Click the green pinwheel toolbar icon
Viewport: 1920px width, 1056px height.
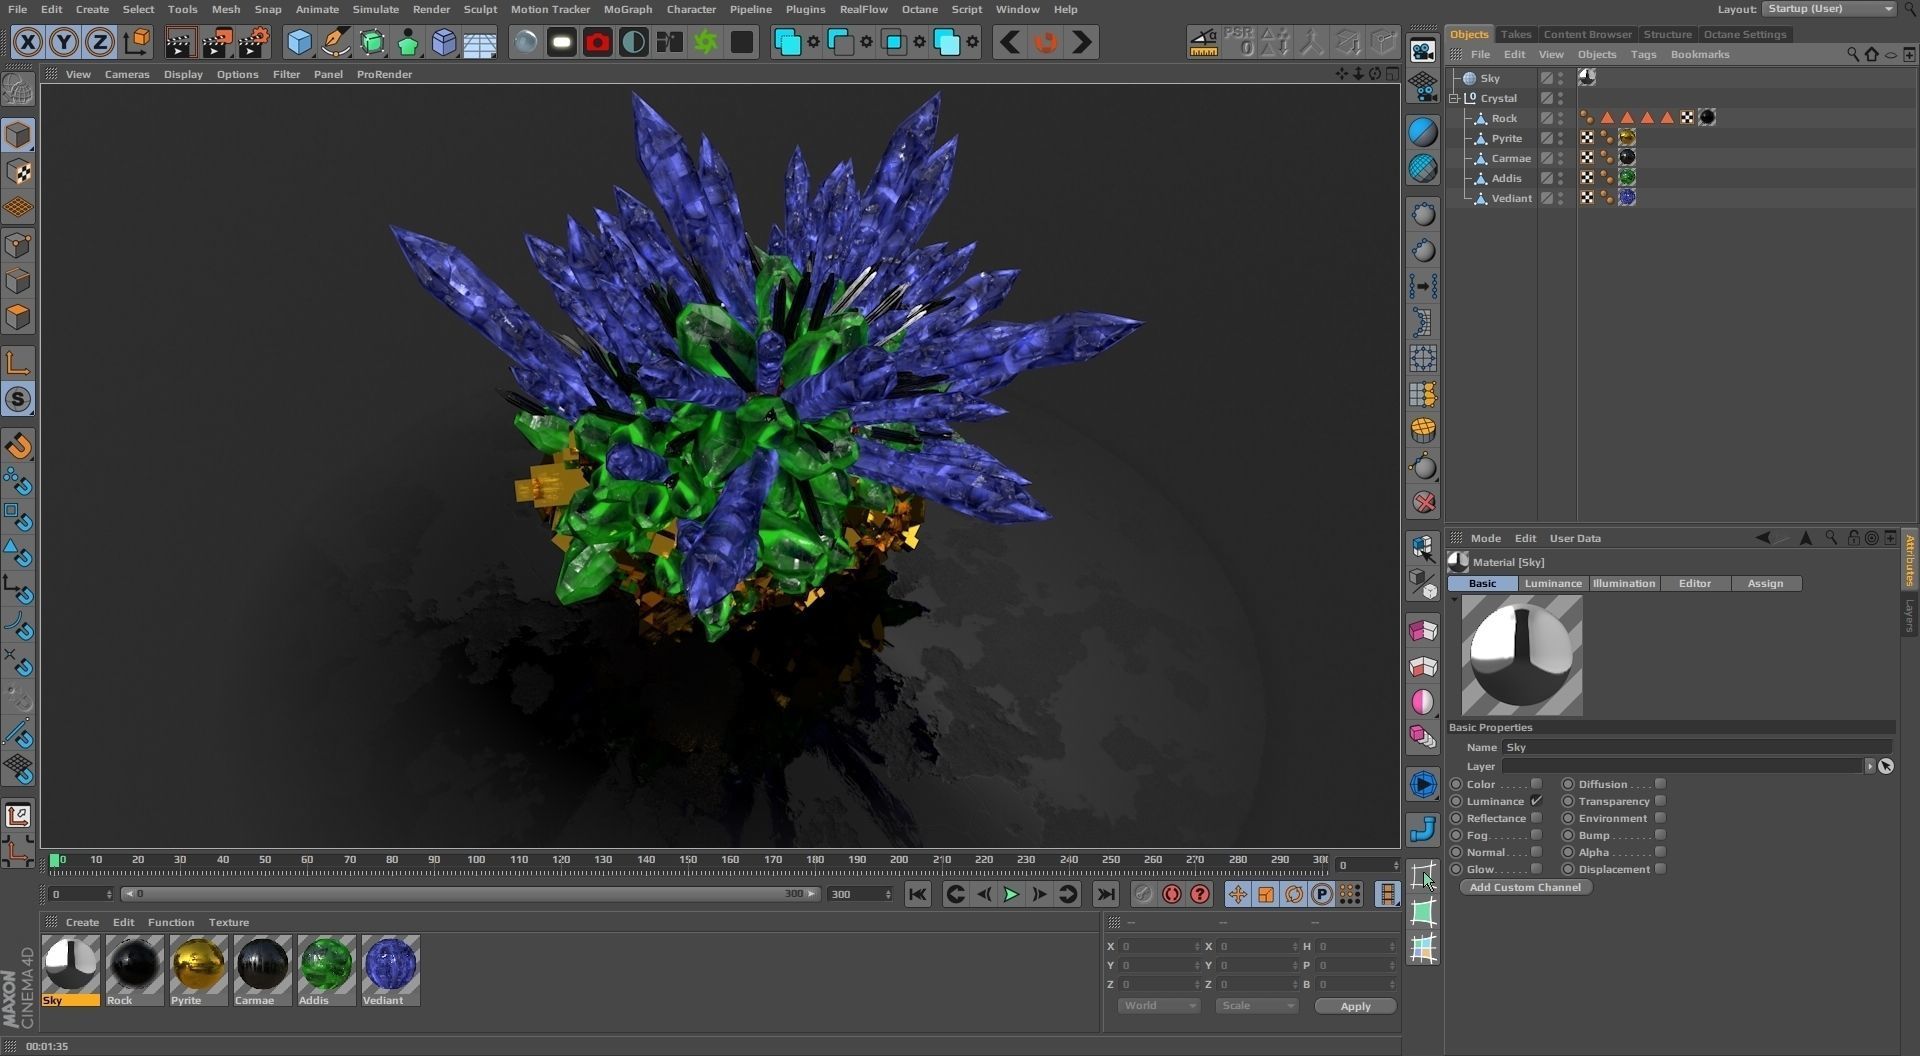tap(705, 42)
